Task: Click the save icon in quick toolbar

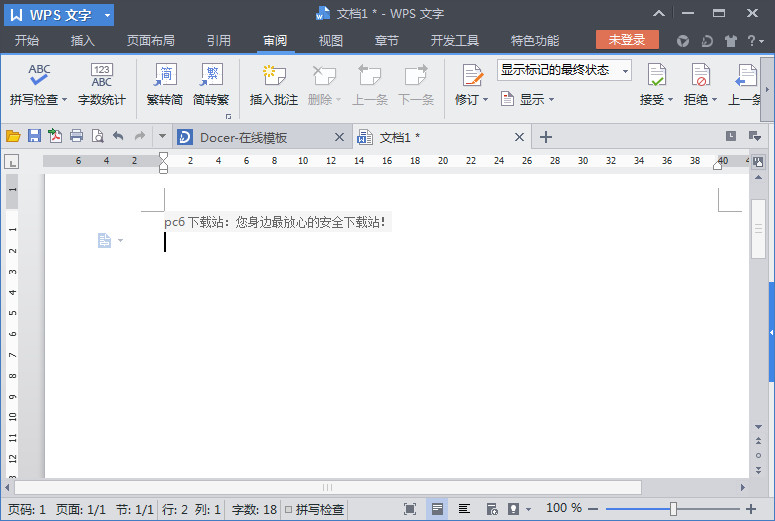Action: [34, 136]
